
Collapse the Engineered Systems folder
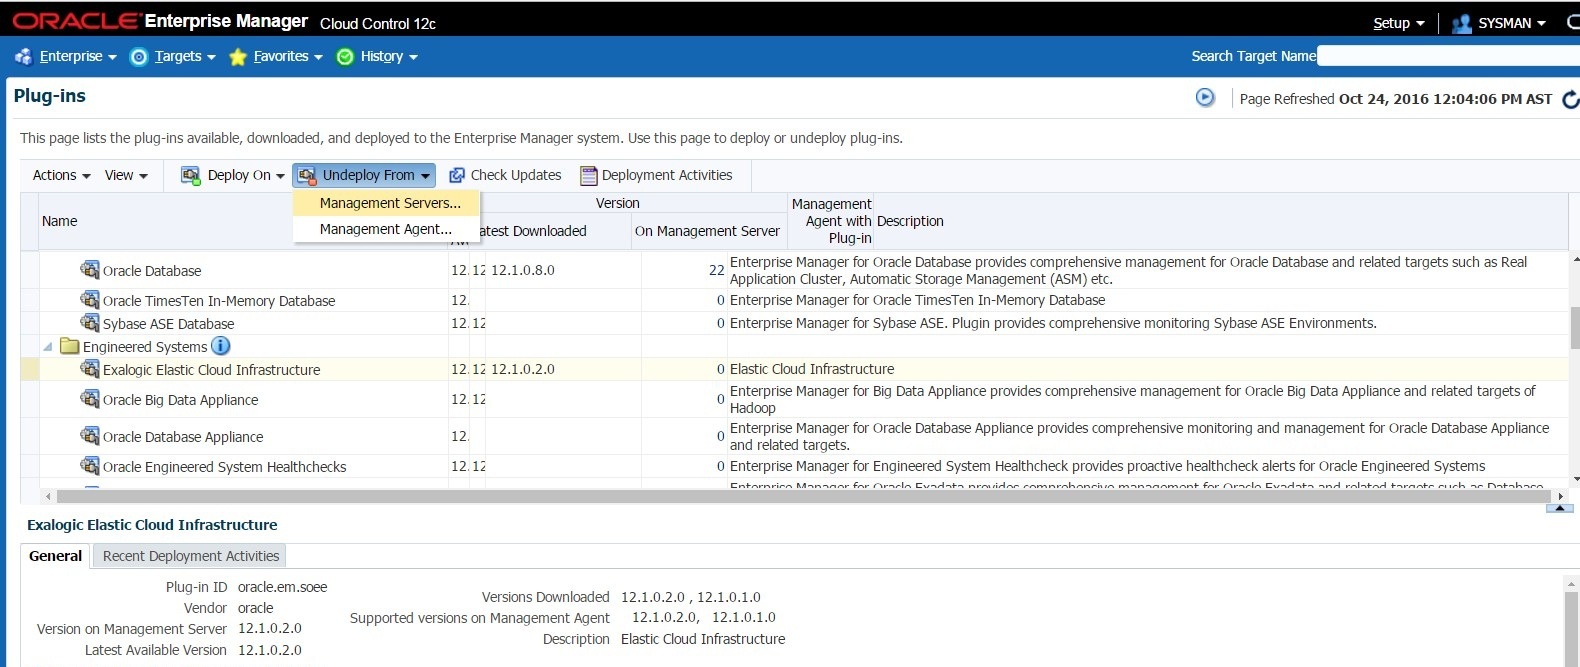47,346
